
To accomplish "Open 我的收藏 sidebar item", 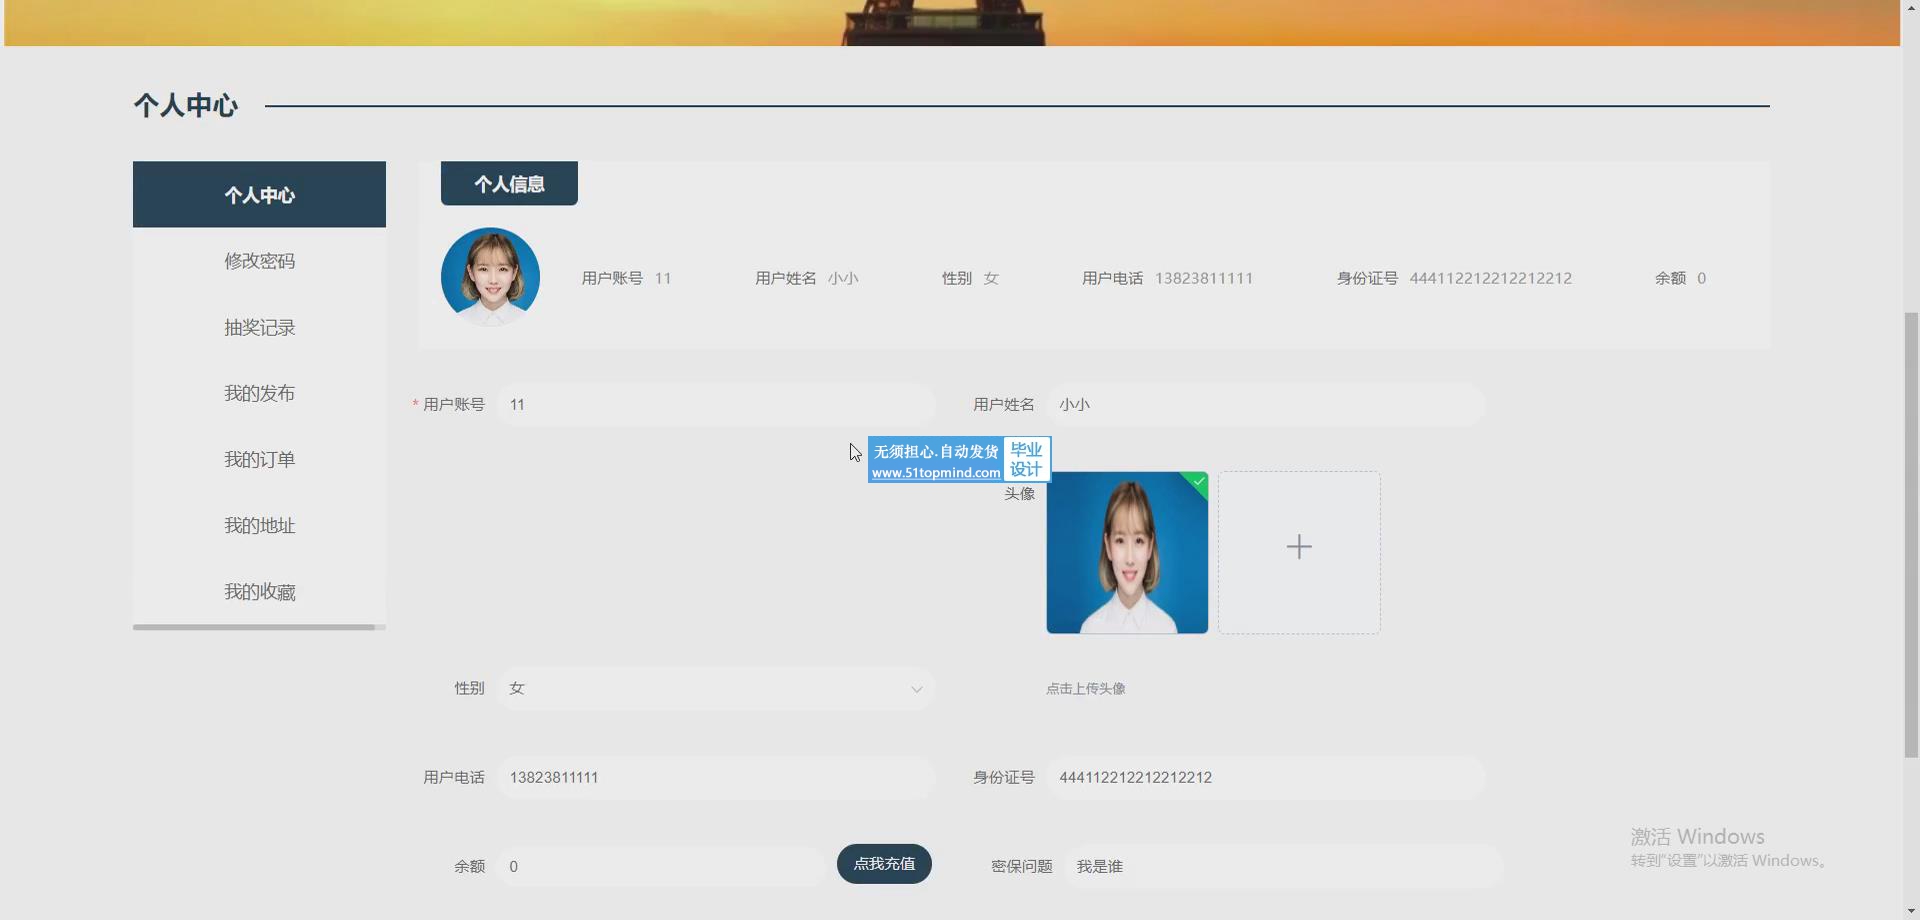I will 259,592.
